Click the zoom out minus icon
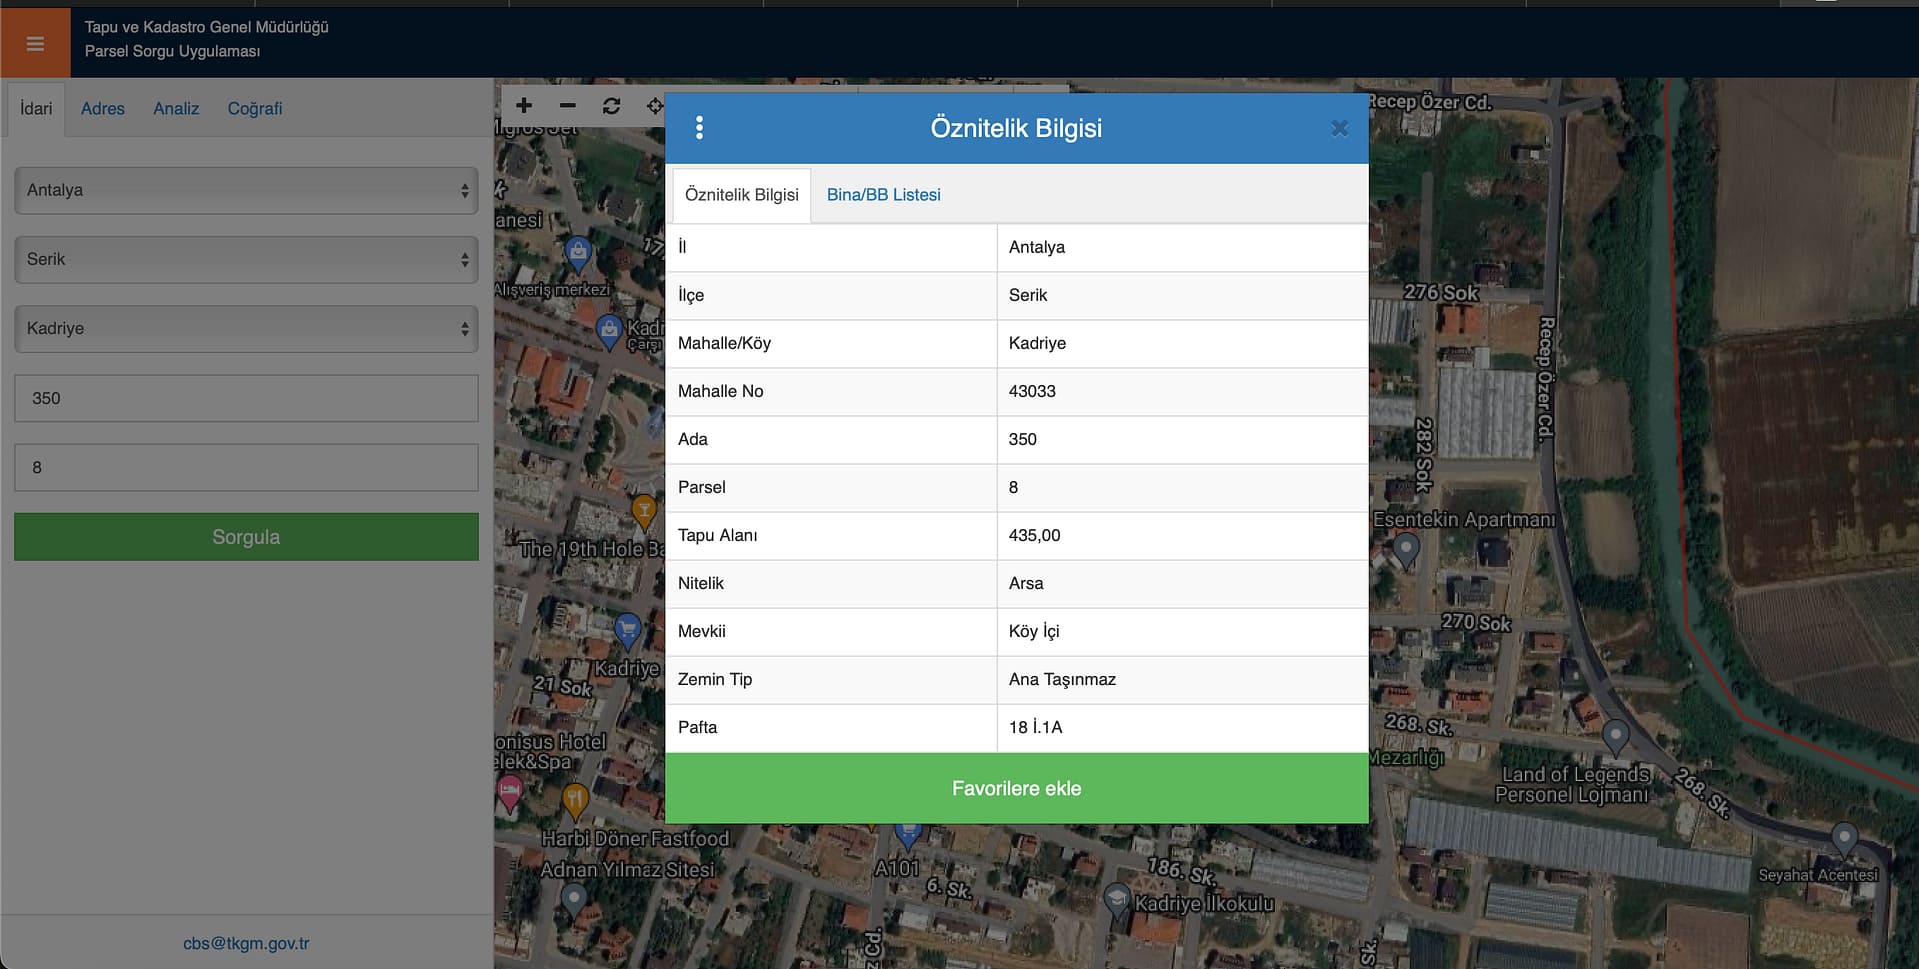The height and width of the screenshot is (969, 1919). (568, 106)
